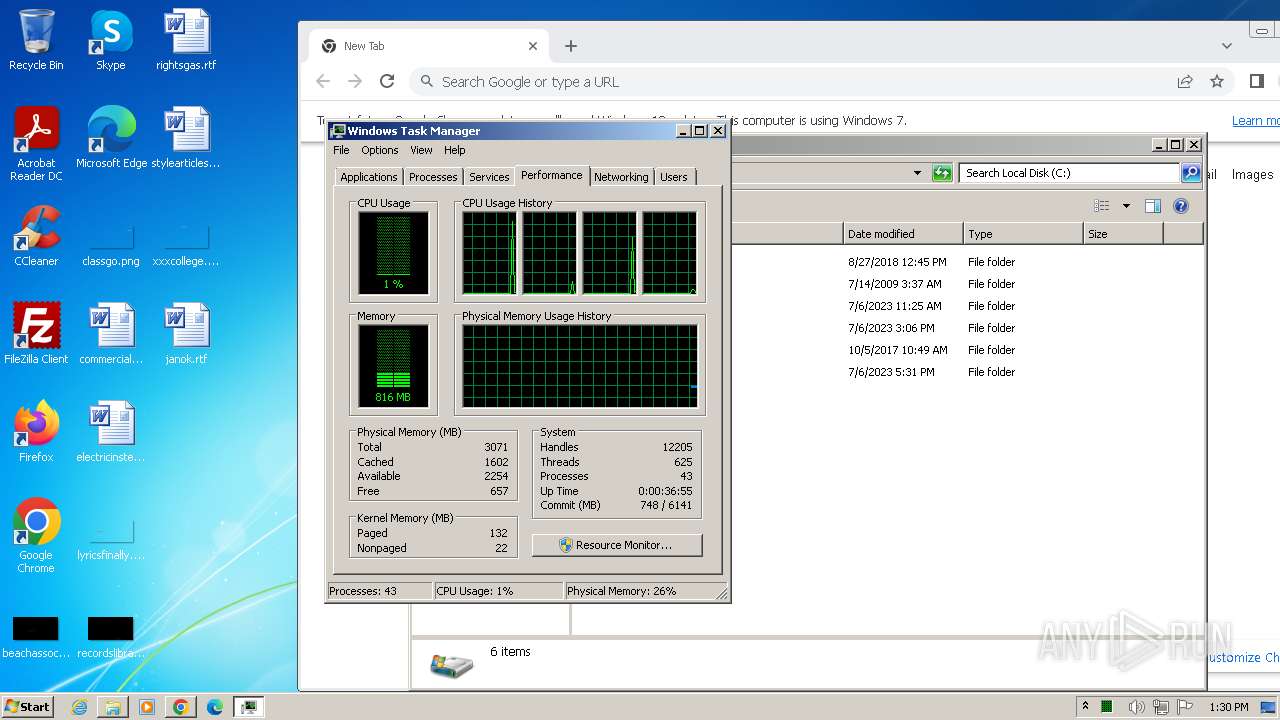Select the commercial document icon
The width and height of the screenshot is (1280, 720).
[111, 334]
